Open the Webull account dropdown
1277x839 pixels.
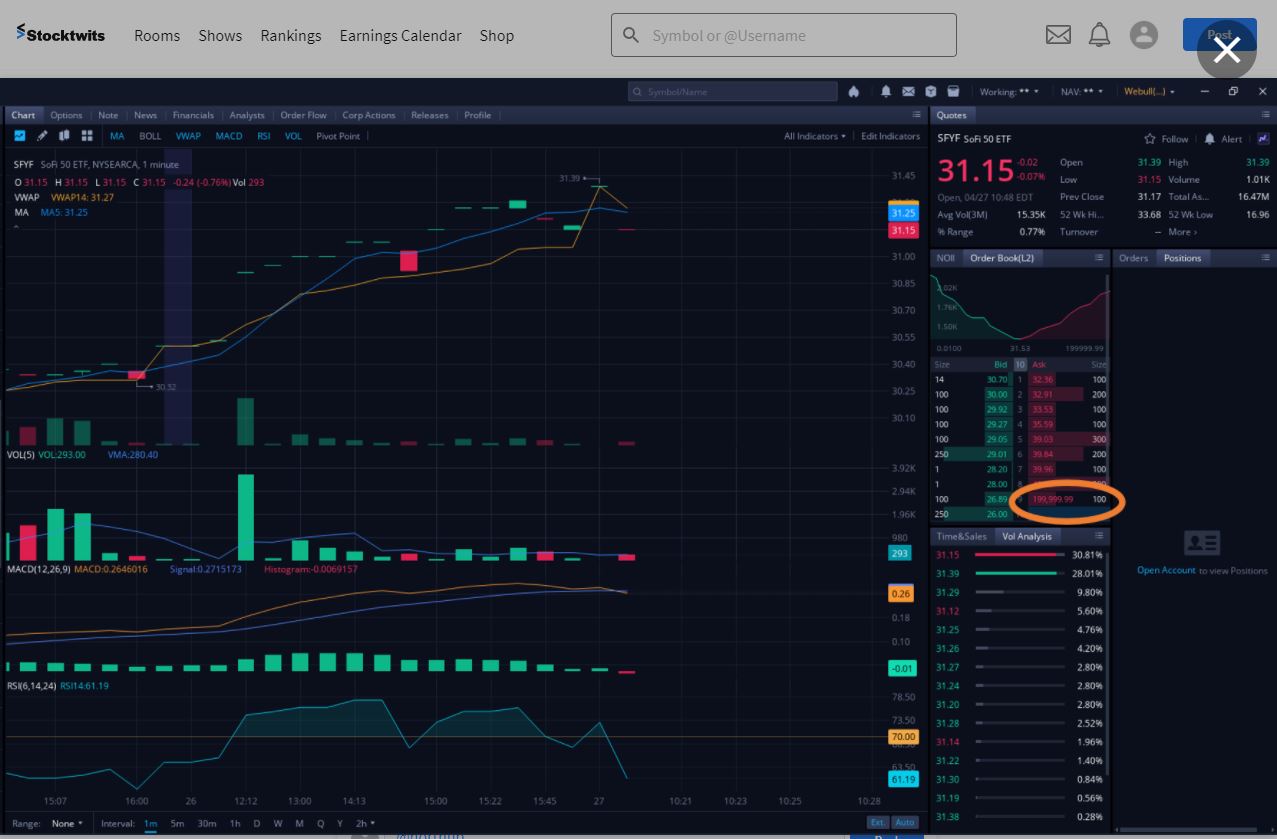click(x=1150, y=91)
